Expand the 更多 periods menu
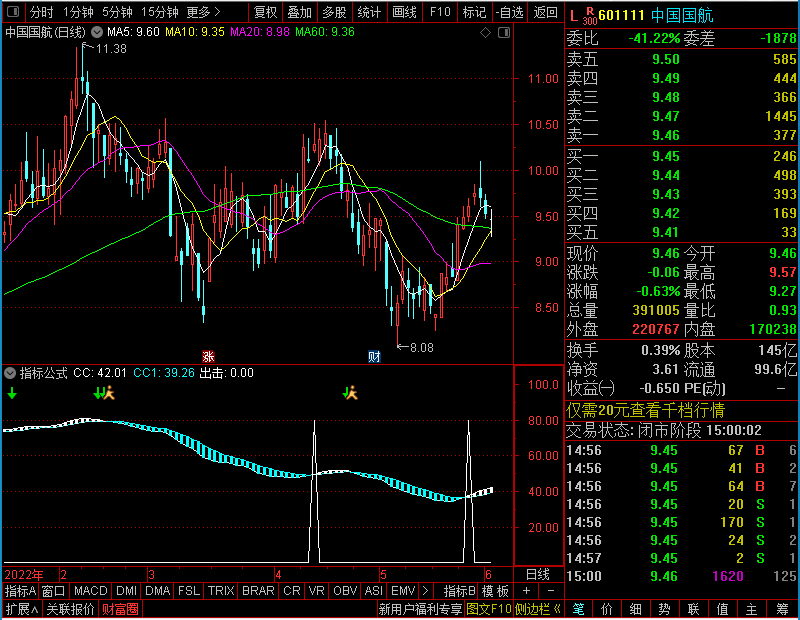Viewport: 800px width, 620px height. [204, 12]
